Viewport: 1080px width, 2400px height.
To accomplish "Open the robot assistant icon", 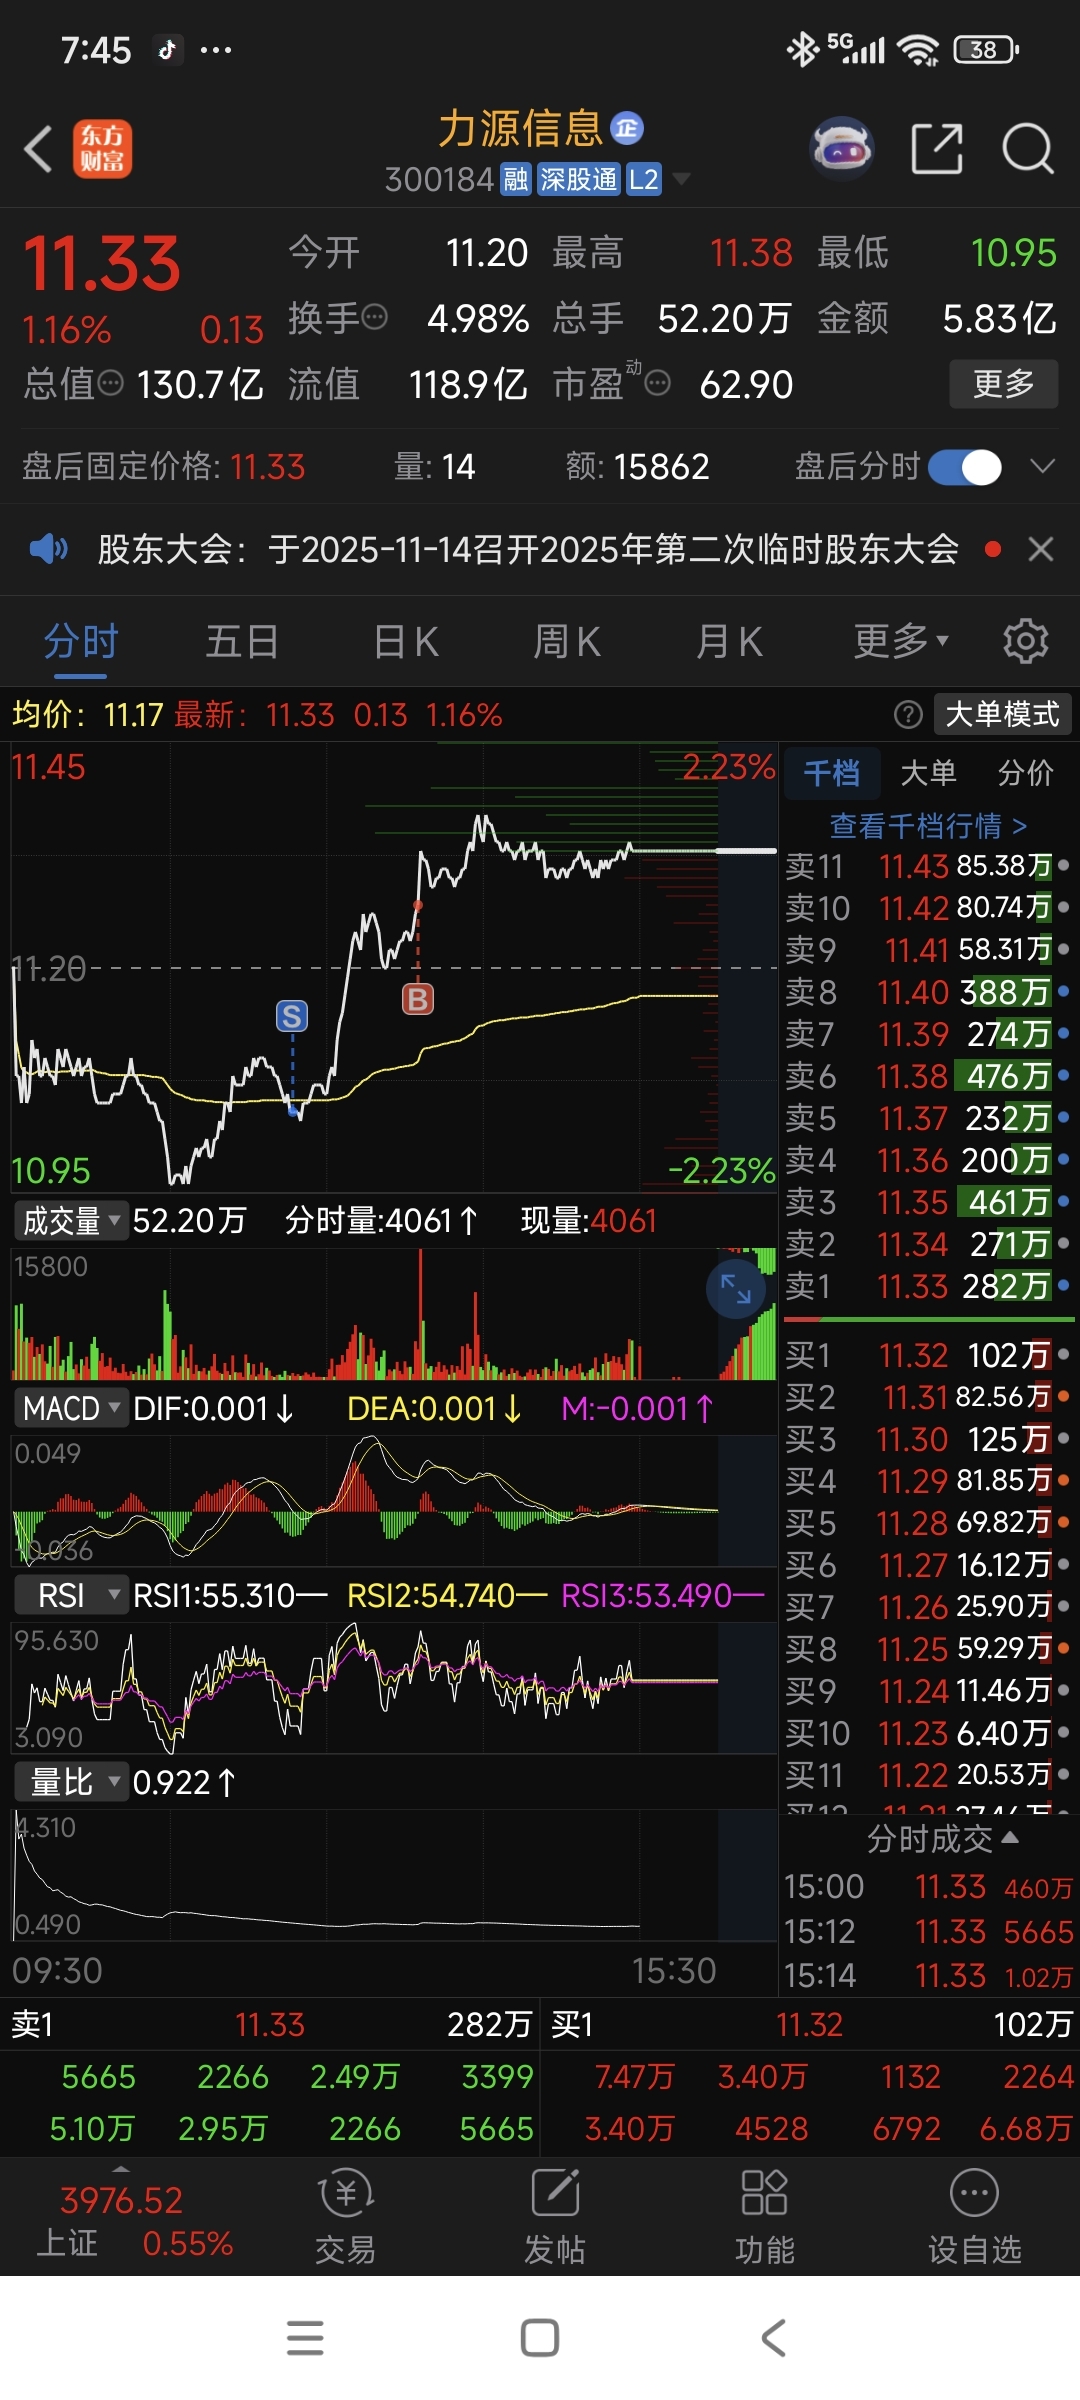I will (842, 149).
